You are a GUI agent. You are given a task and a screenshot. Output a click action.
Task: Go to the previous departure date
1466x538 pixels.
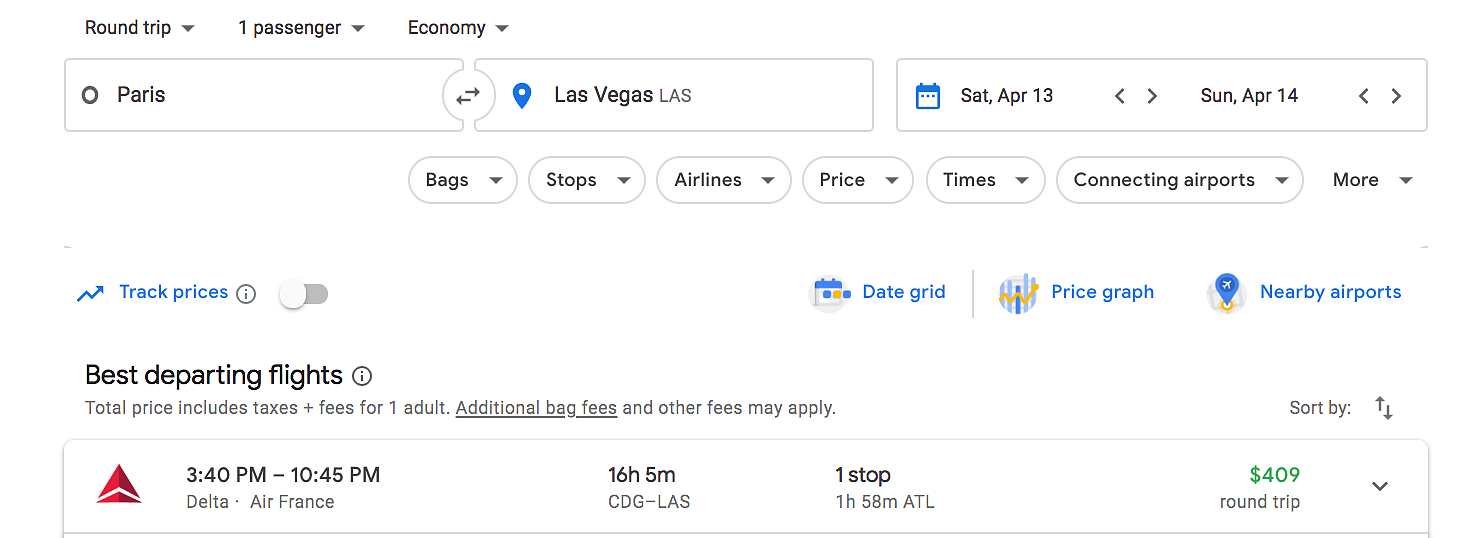tap(1120, 96)
